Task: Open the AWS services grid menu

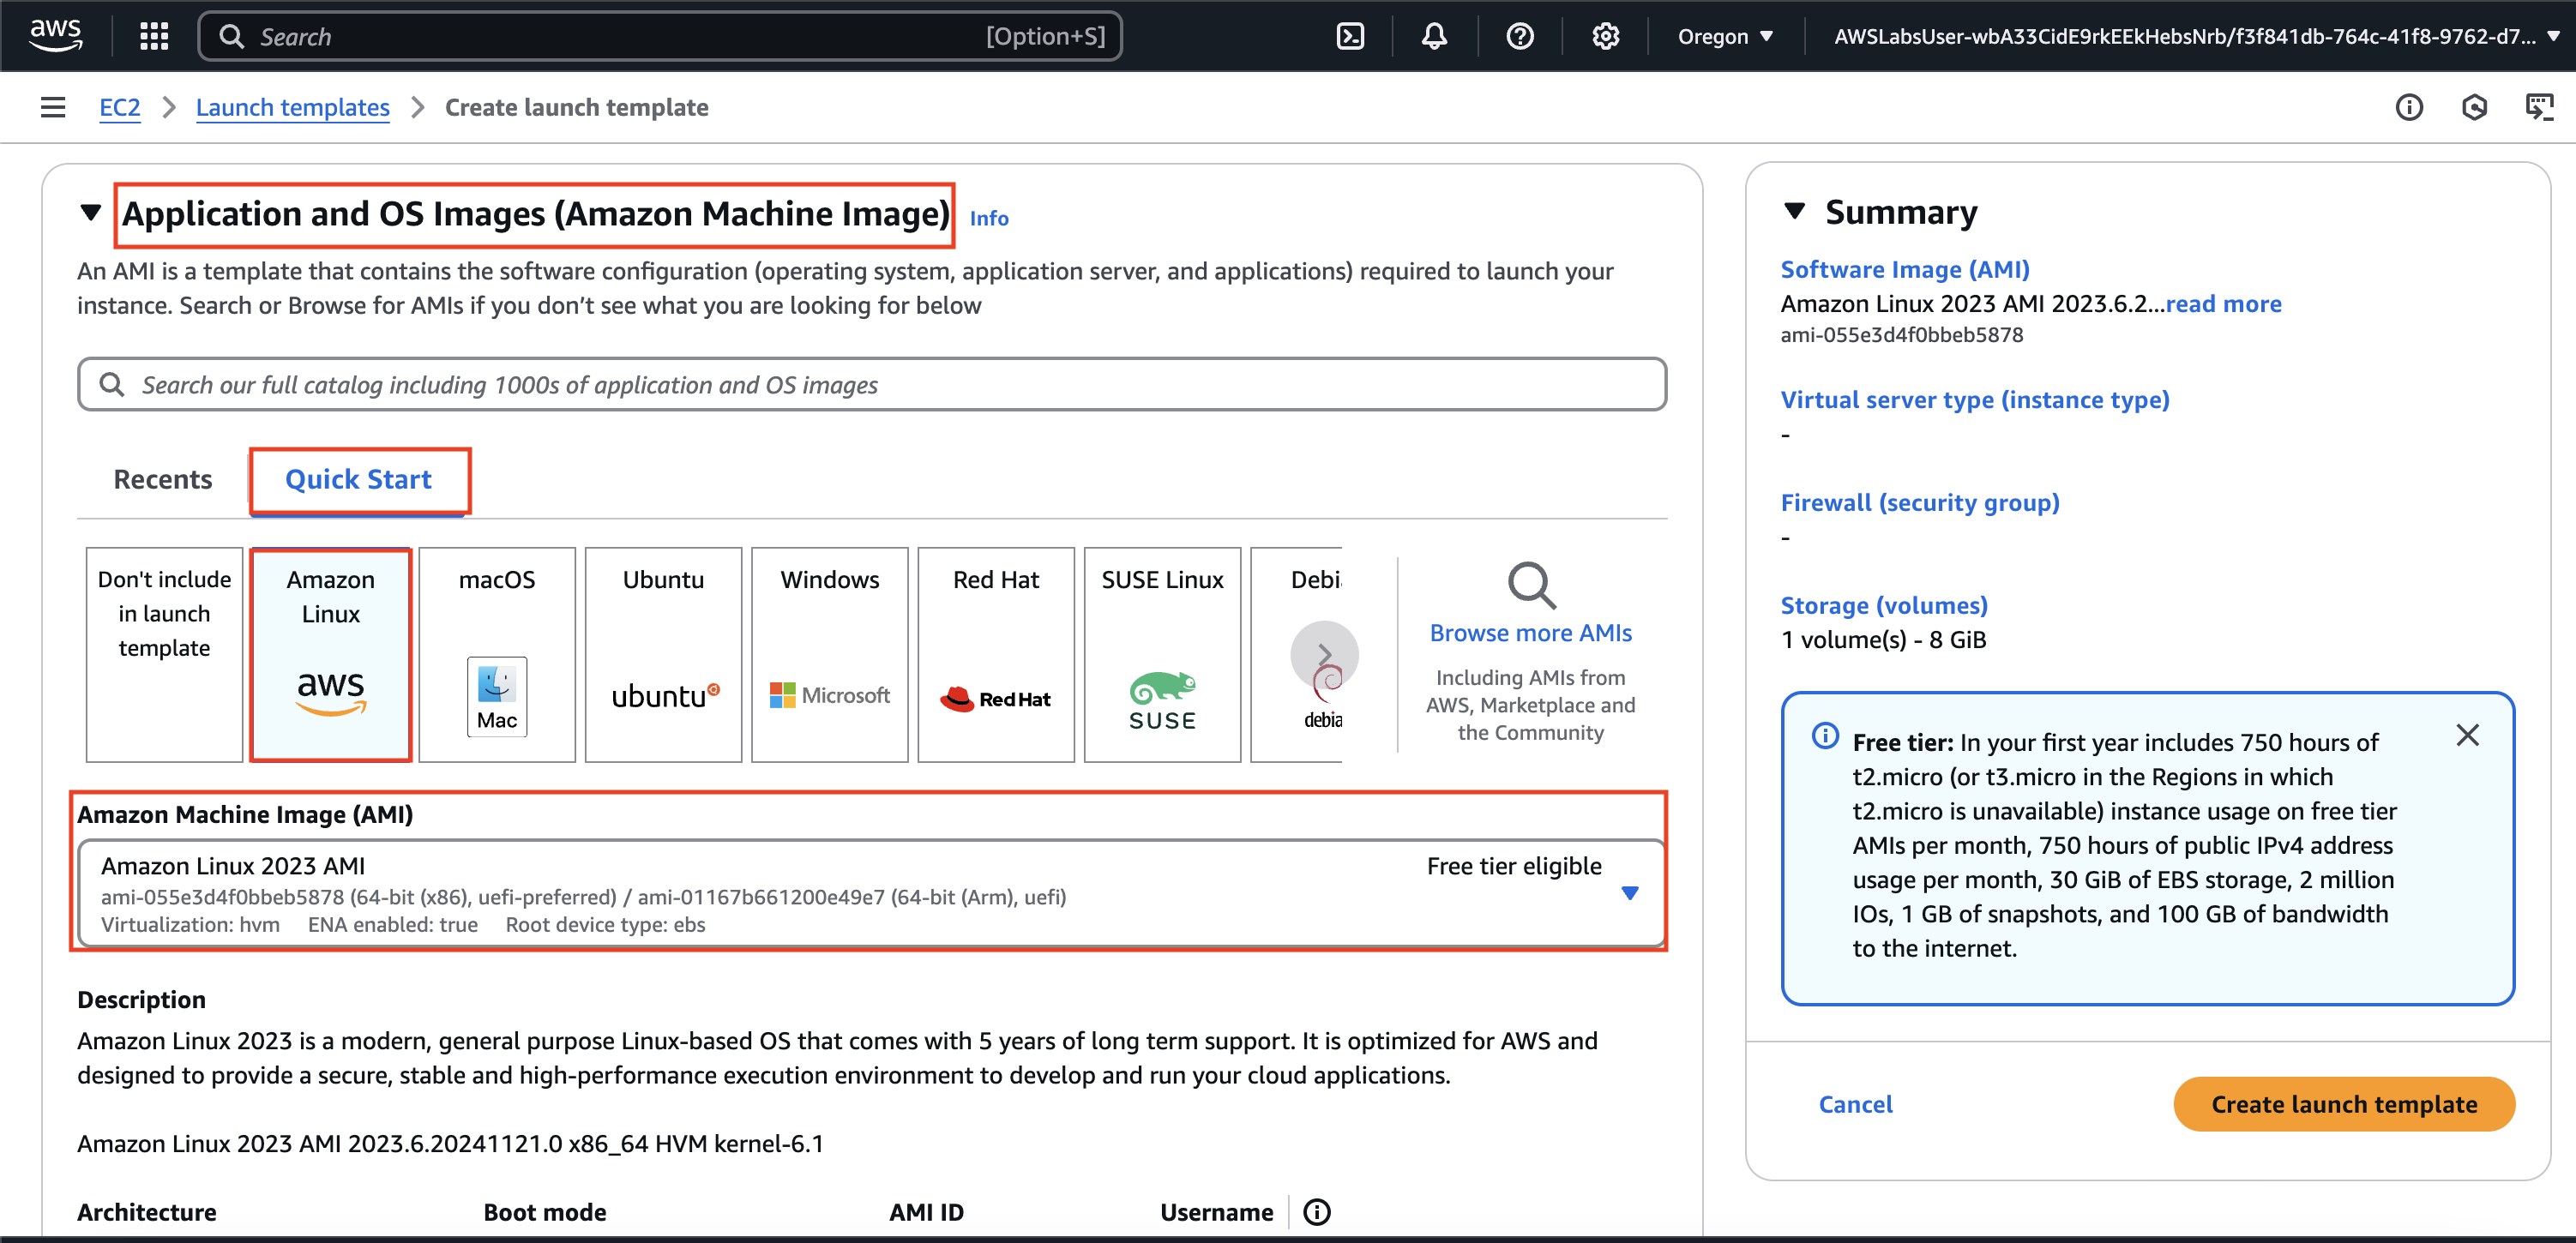Action: point(154,36)
